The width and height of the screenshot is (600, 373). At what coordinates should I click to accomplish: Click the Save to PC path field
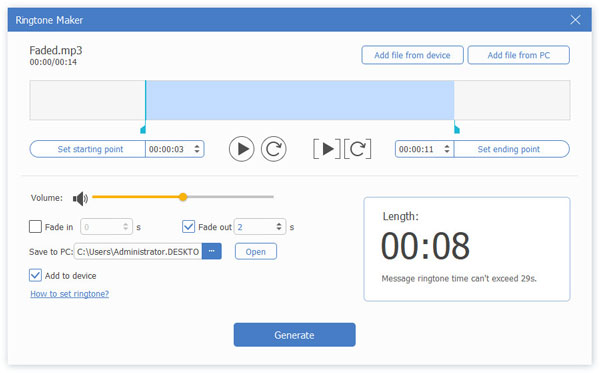click(138, 251)
